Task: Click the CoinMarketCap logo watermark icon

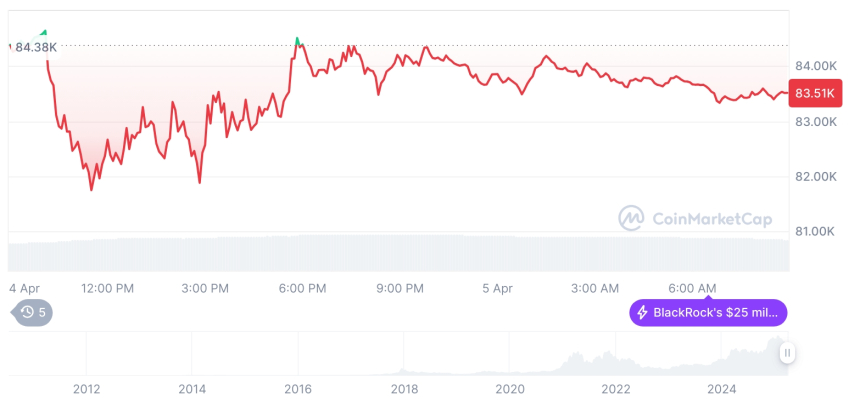Action: (x=631, y=217)
